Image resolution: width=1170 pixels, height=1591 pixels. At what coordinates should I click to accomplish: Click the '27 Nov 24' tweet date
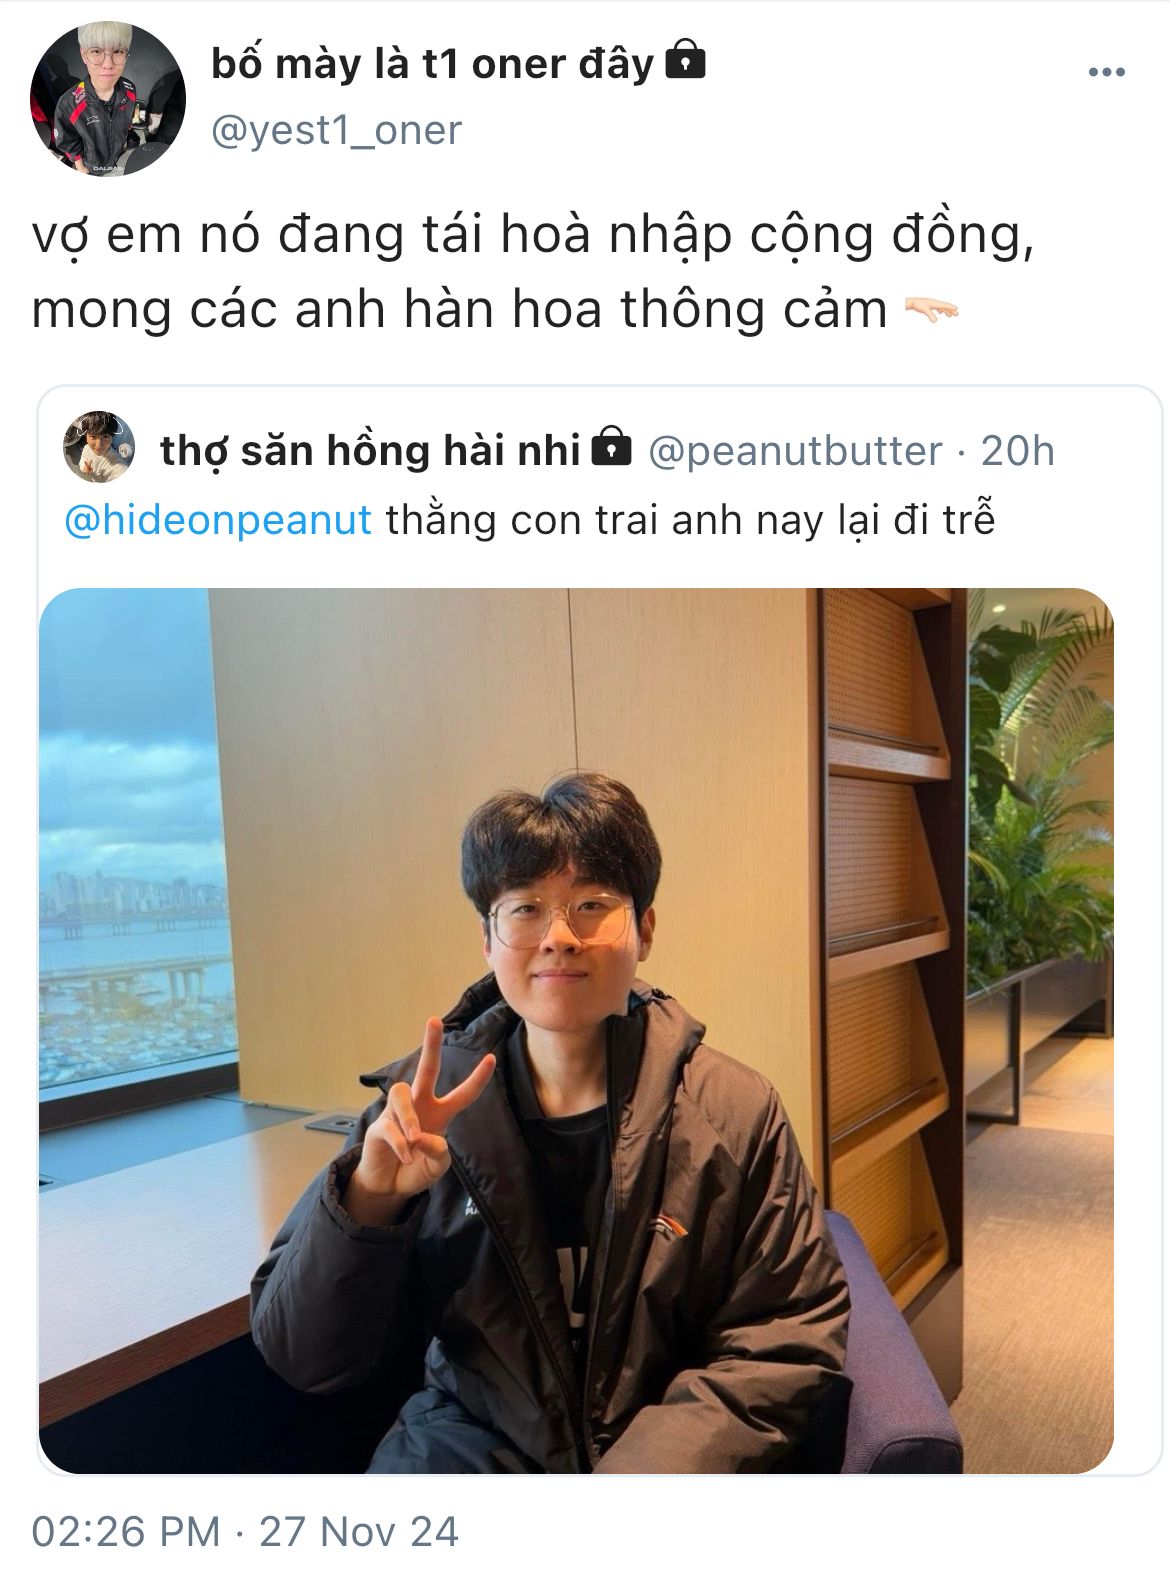[359, 1531]
